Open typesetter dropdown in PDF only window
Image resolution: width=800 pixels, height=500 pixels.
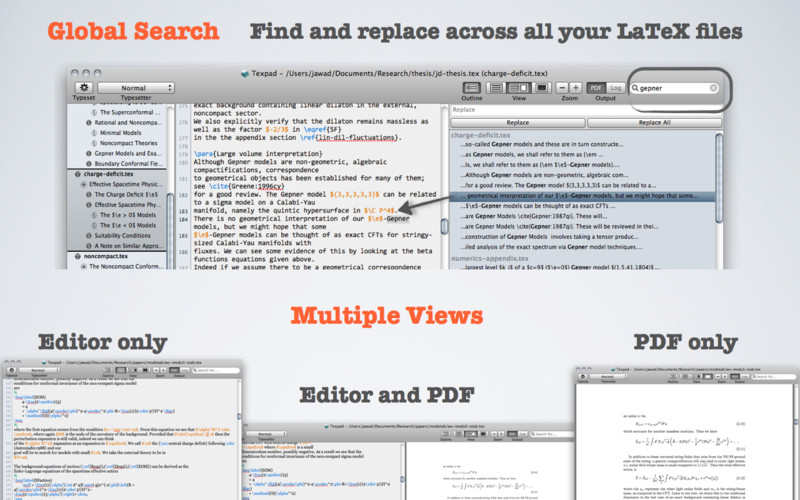click(x=609, y=377)
